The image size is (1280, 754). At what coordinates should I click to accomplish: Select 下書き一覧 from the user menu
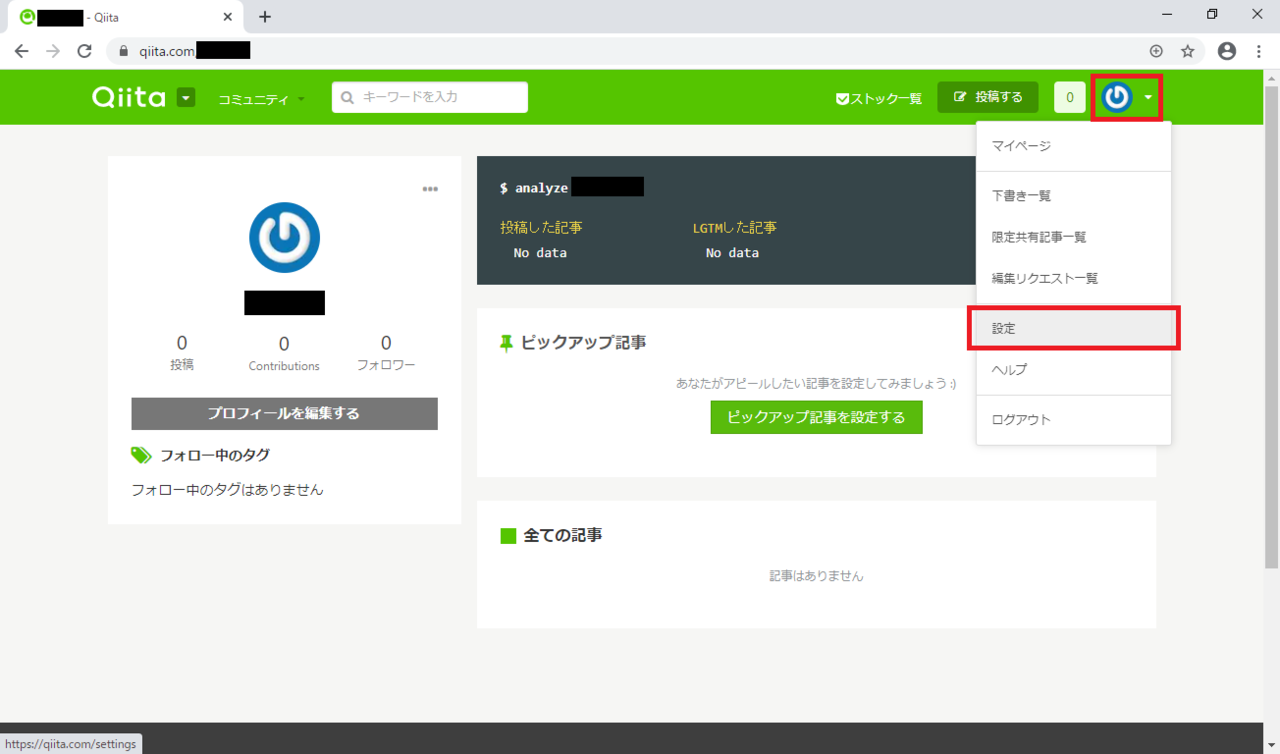point(1074,196)
